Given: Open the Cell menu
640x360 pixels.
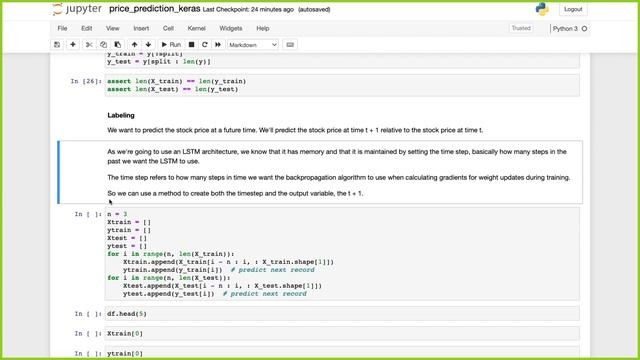Looking at the screenshot, I should [168, 28].
